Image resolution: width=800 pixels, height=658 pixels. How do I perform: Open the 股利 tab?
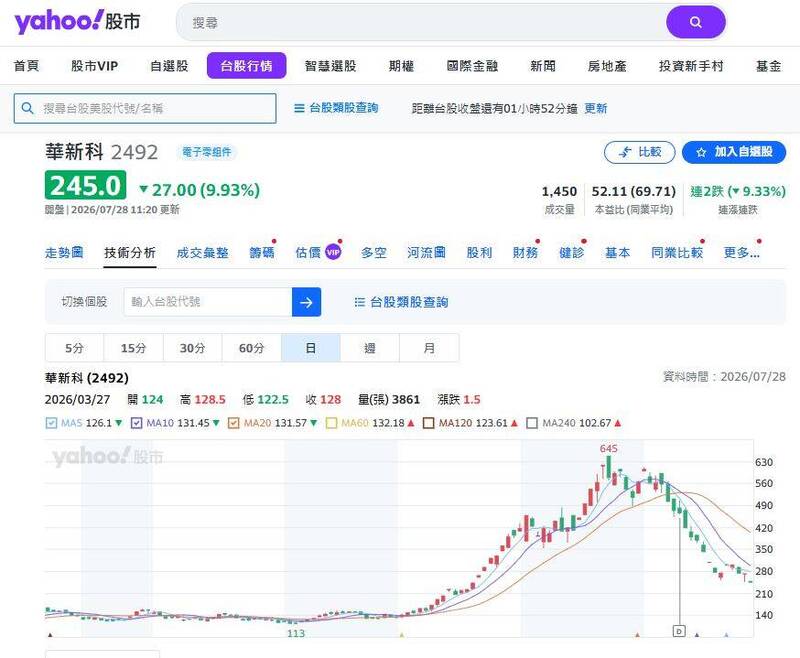[479, 252]
